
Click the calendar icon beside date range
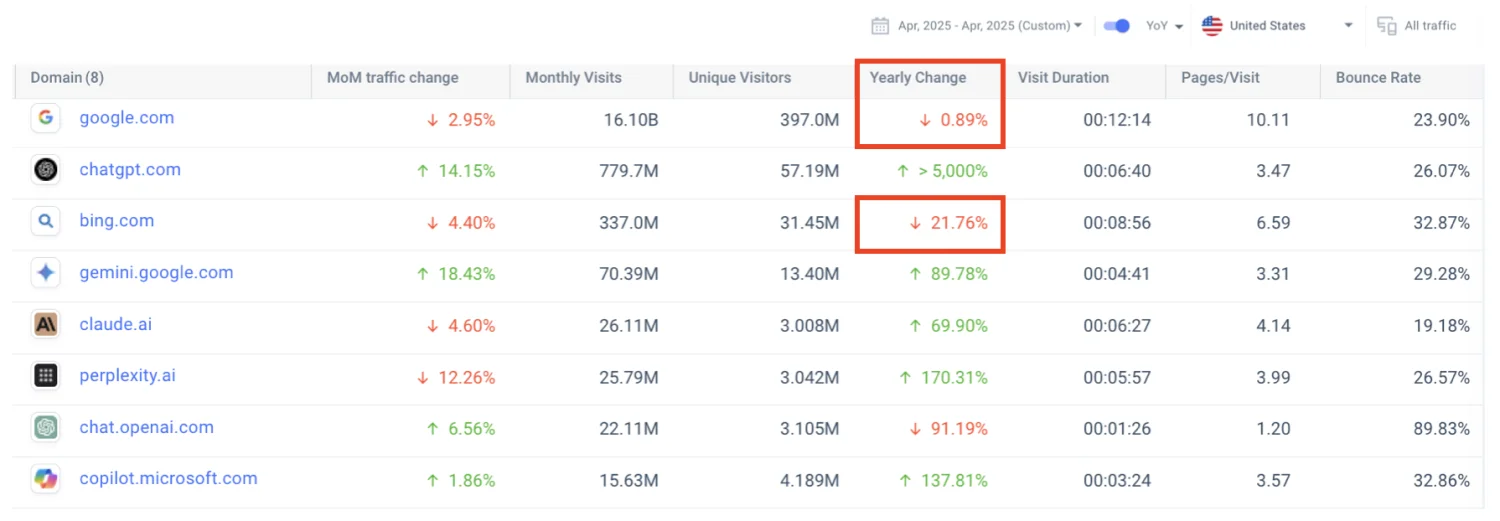[880, 26]
